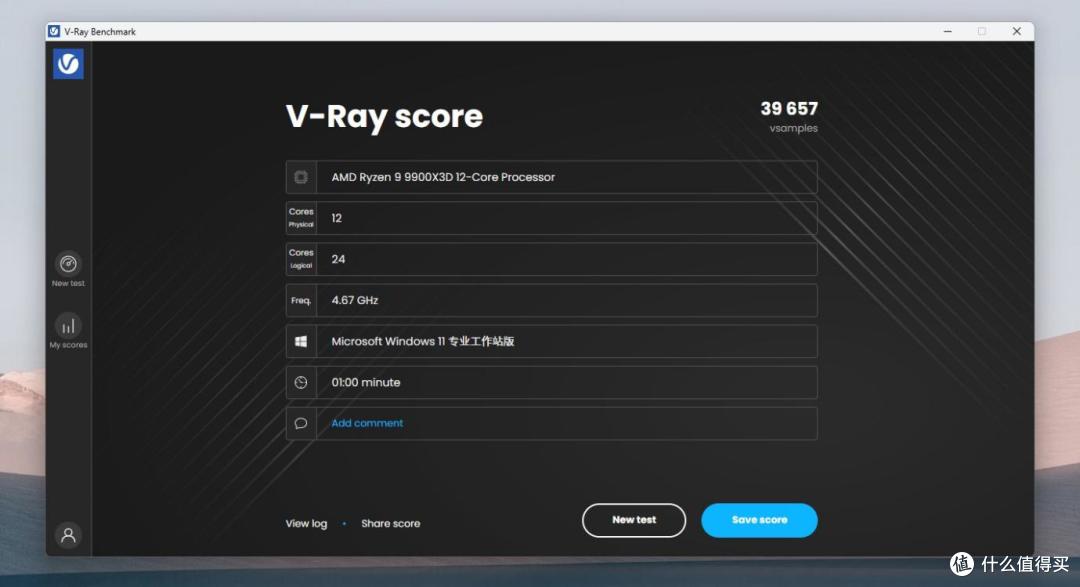The width and height of the screenshot is (1080, 587).
Task: Close the V-Ray Benchmark window
Action: (1017, 31)
